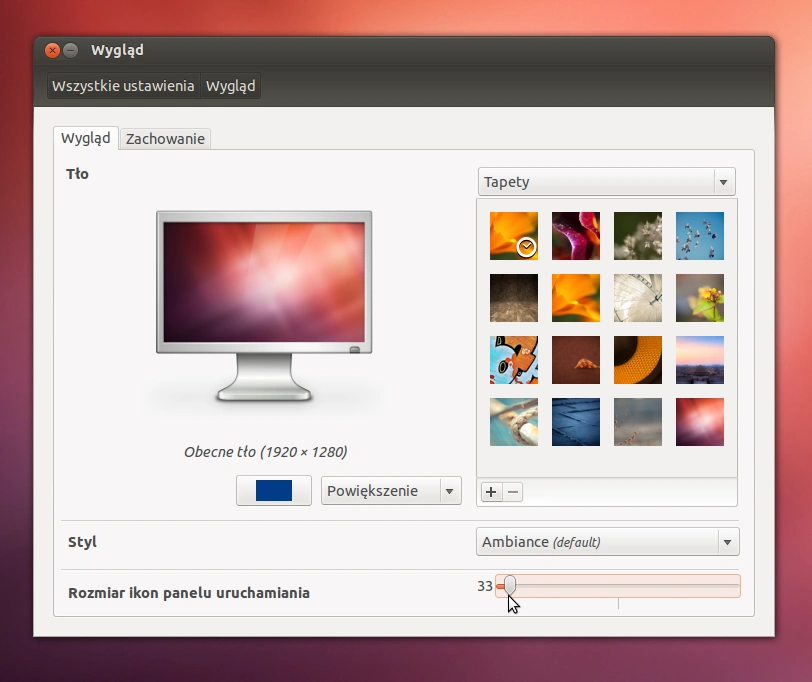Select the orange flower wallpaper with clock badge

click(514, 236)
